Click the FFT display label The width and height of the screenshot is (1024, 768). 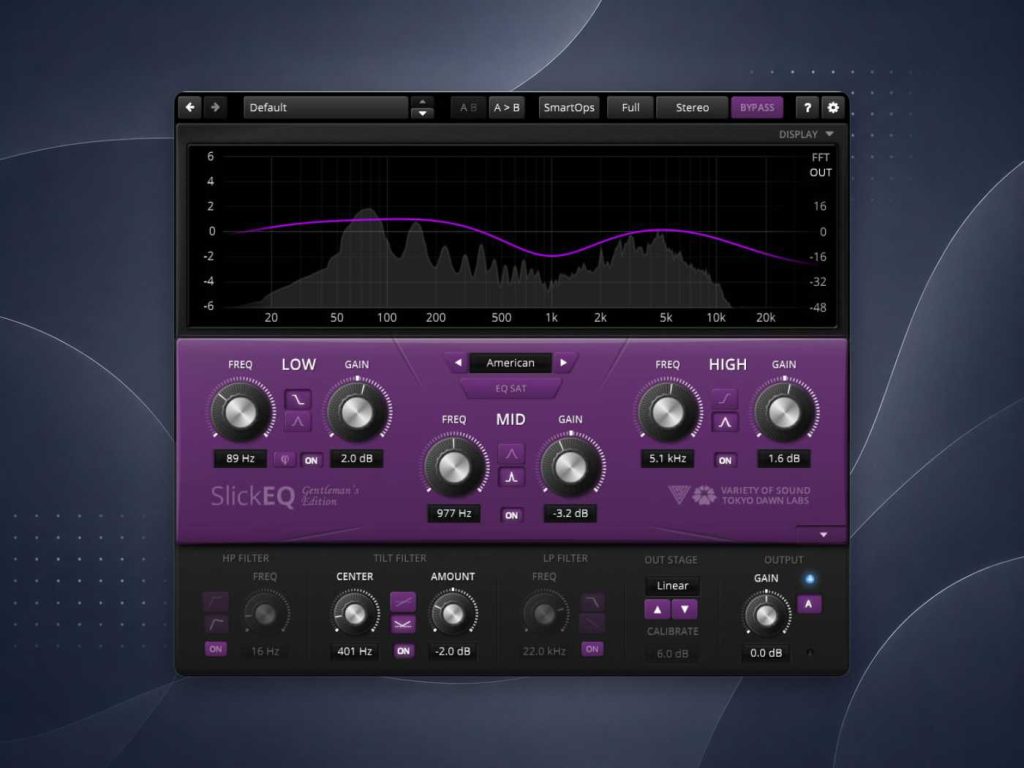coord(820,157)
